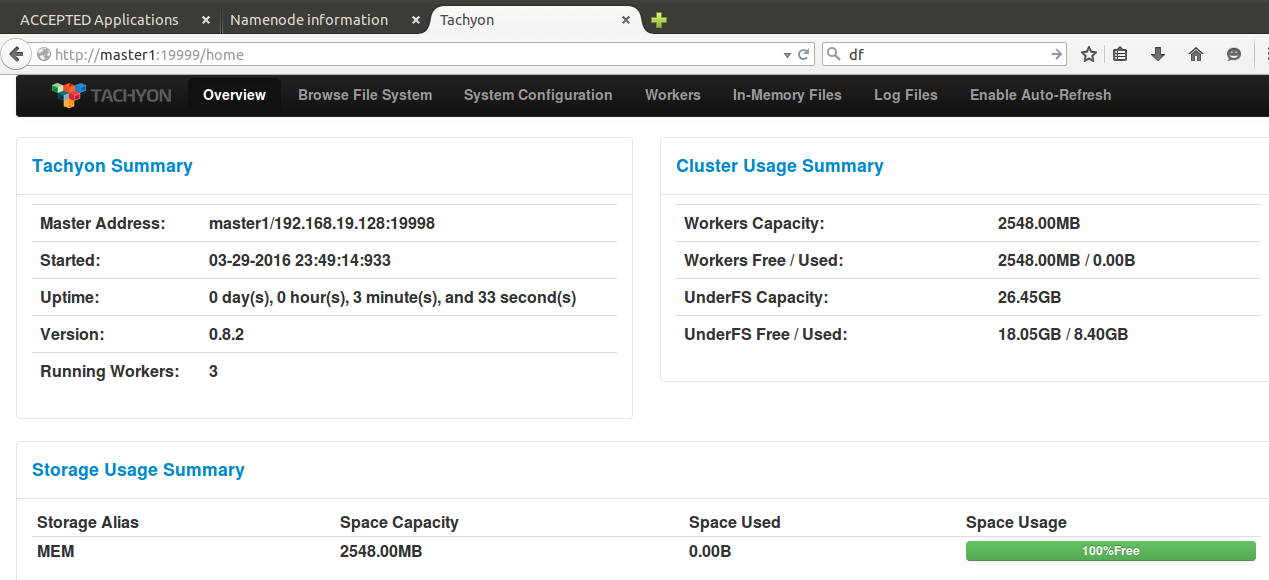Select Workers Free / Used value
Viewport: 1269px width, 580px height.
1066,260
